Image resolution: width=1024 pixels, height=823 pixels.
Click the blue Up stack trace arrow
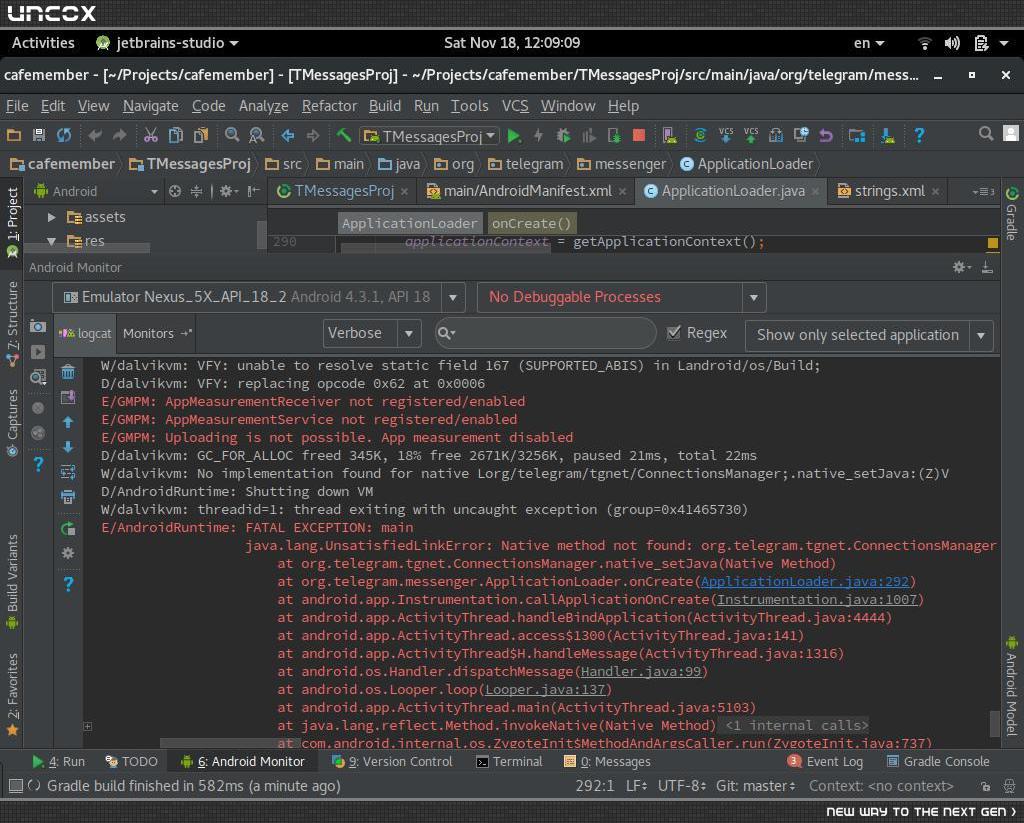(x=68, y=422)
